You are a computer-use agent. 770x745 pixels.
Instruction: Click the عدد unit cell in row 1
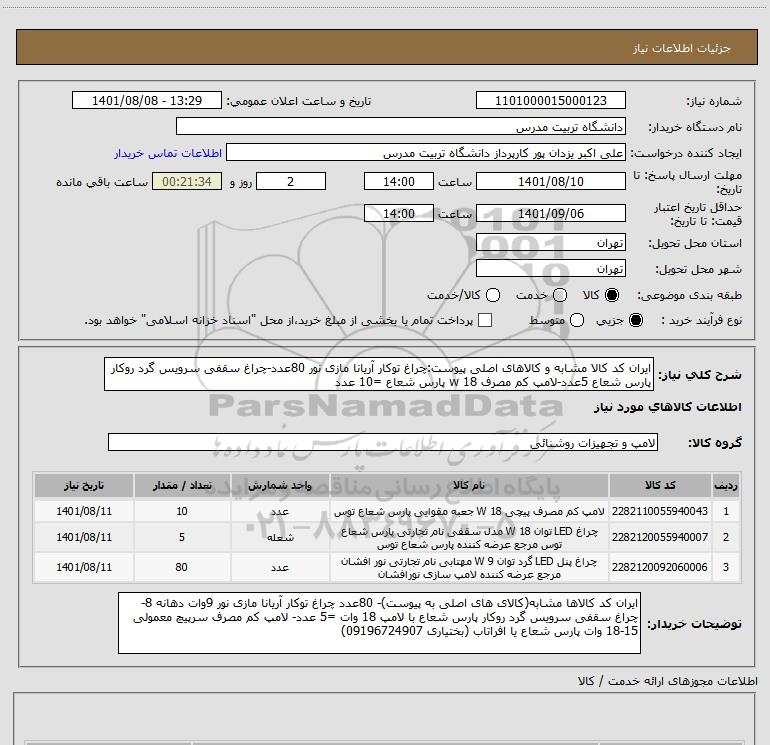tap(280, 512)
